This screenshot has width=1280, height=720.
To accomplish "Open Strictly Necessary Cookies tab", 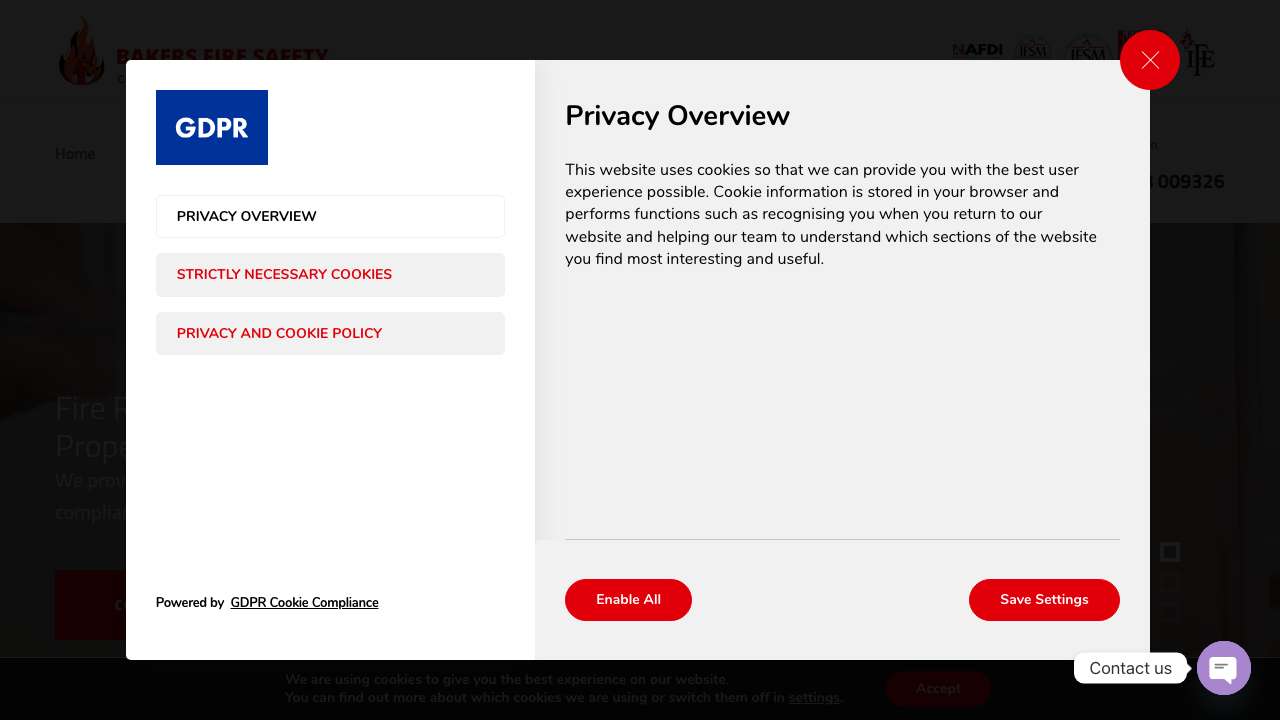I will click(x=330, y=275).
